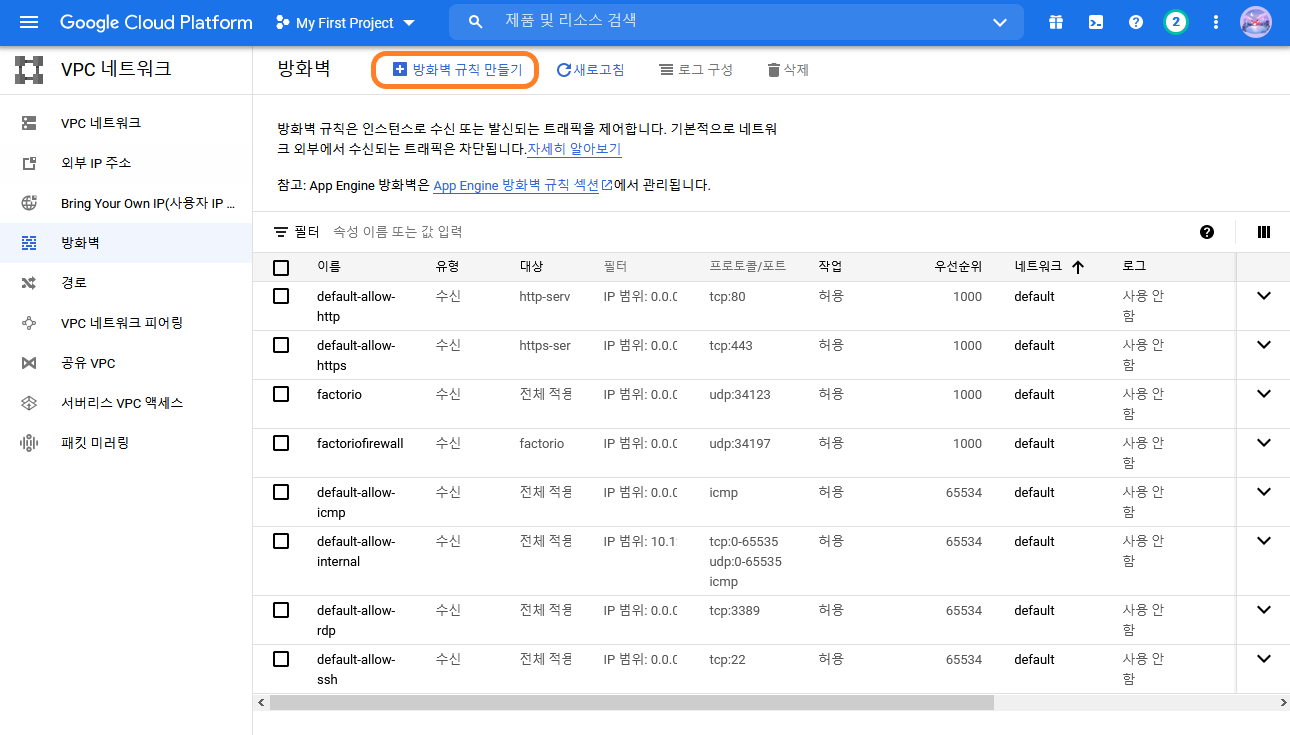Toggle the select-all checkbox in table header
The width and height of the screenshot is (1290, 735).
pos(281,268)
